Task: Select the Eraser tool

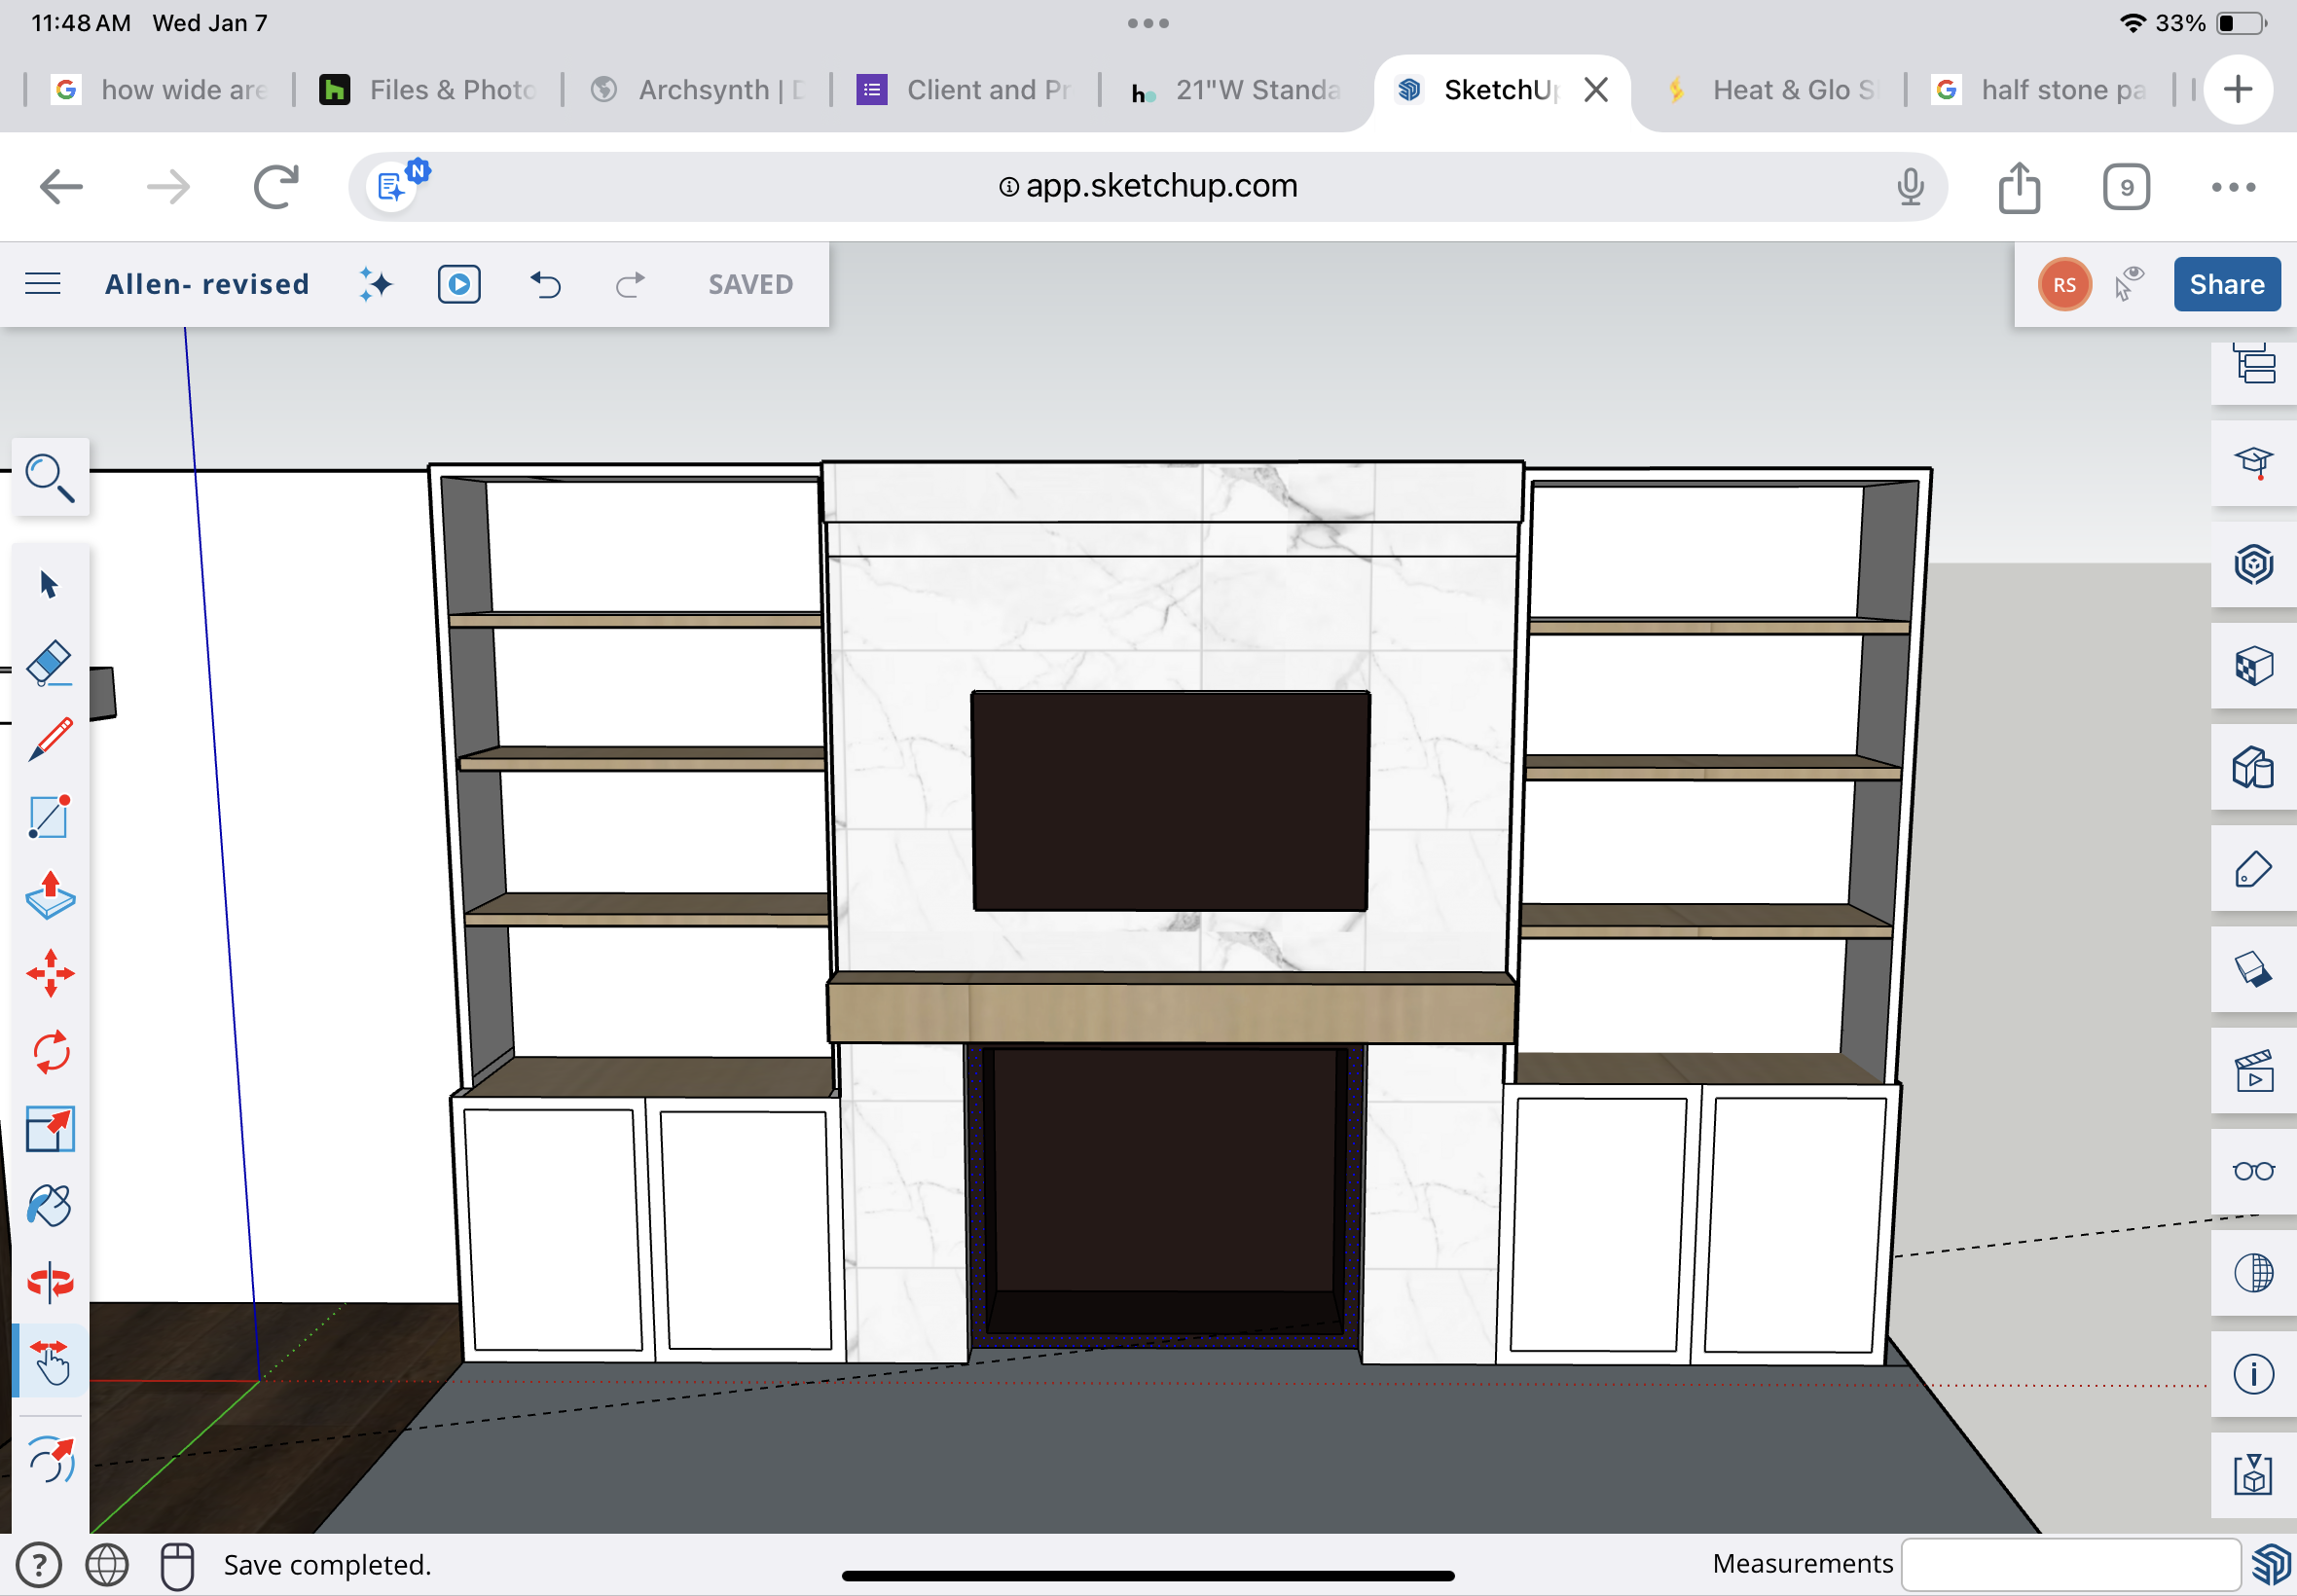Action: 49,663
